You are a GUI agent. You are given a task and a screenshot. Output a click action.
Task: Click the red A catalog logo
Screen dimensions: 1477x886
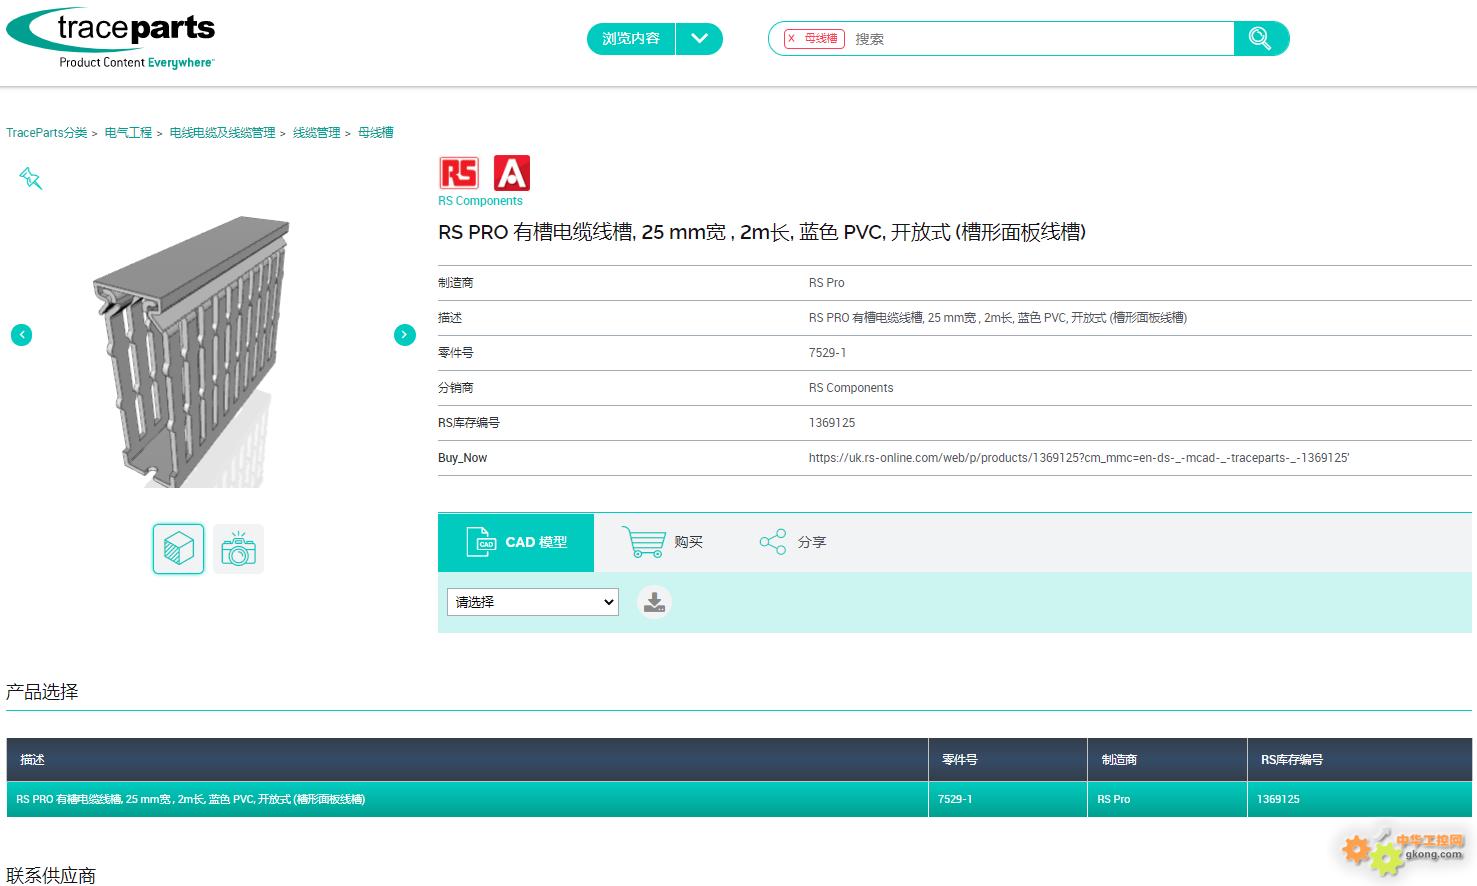tap(512, 173)
